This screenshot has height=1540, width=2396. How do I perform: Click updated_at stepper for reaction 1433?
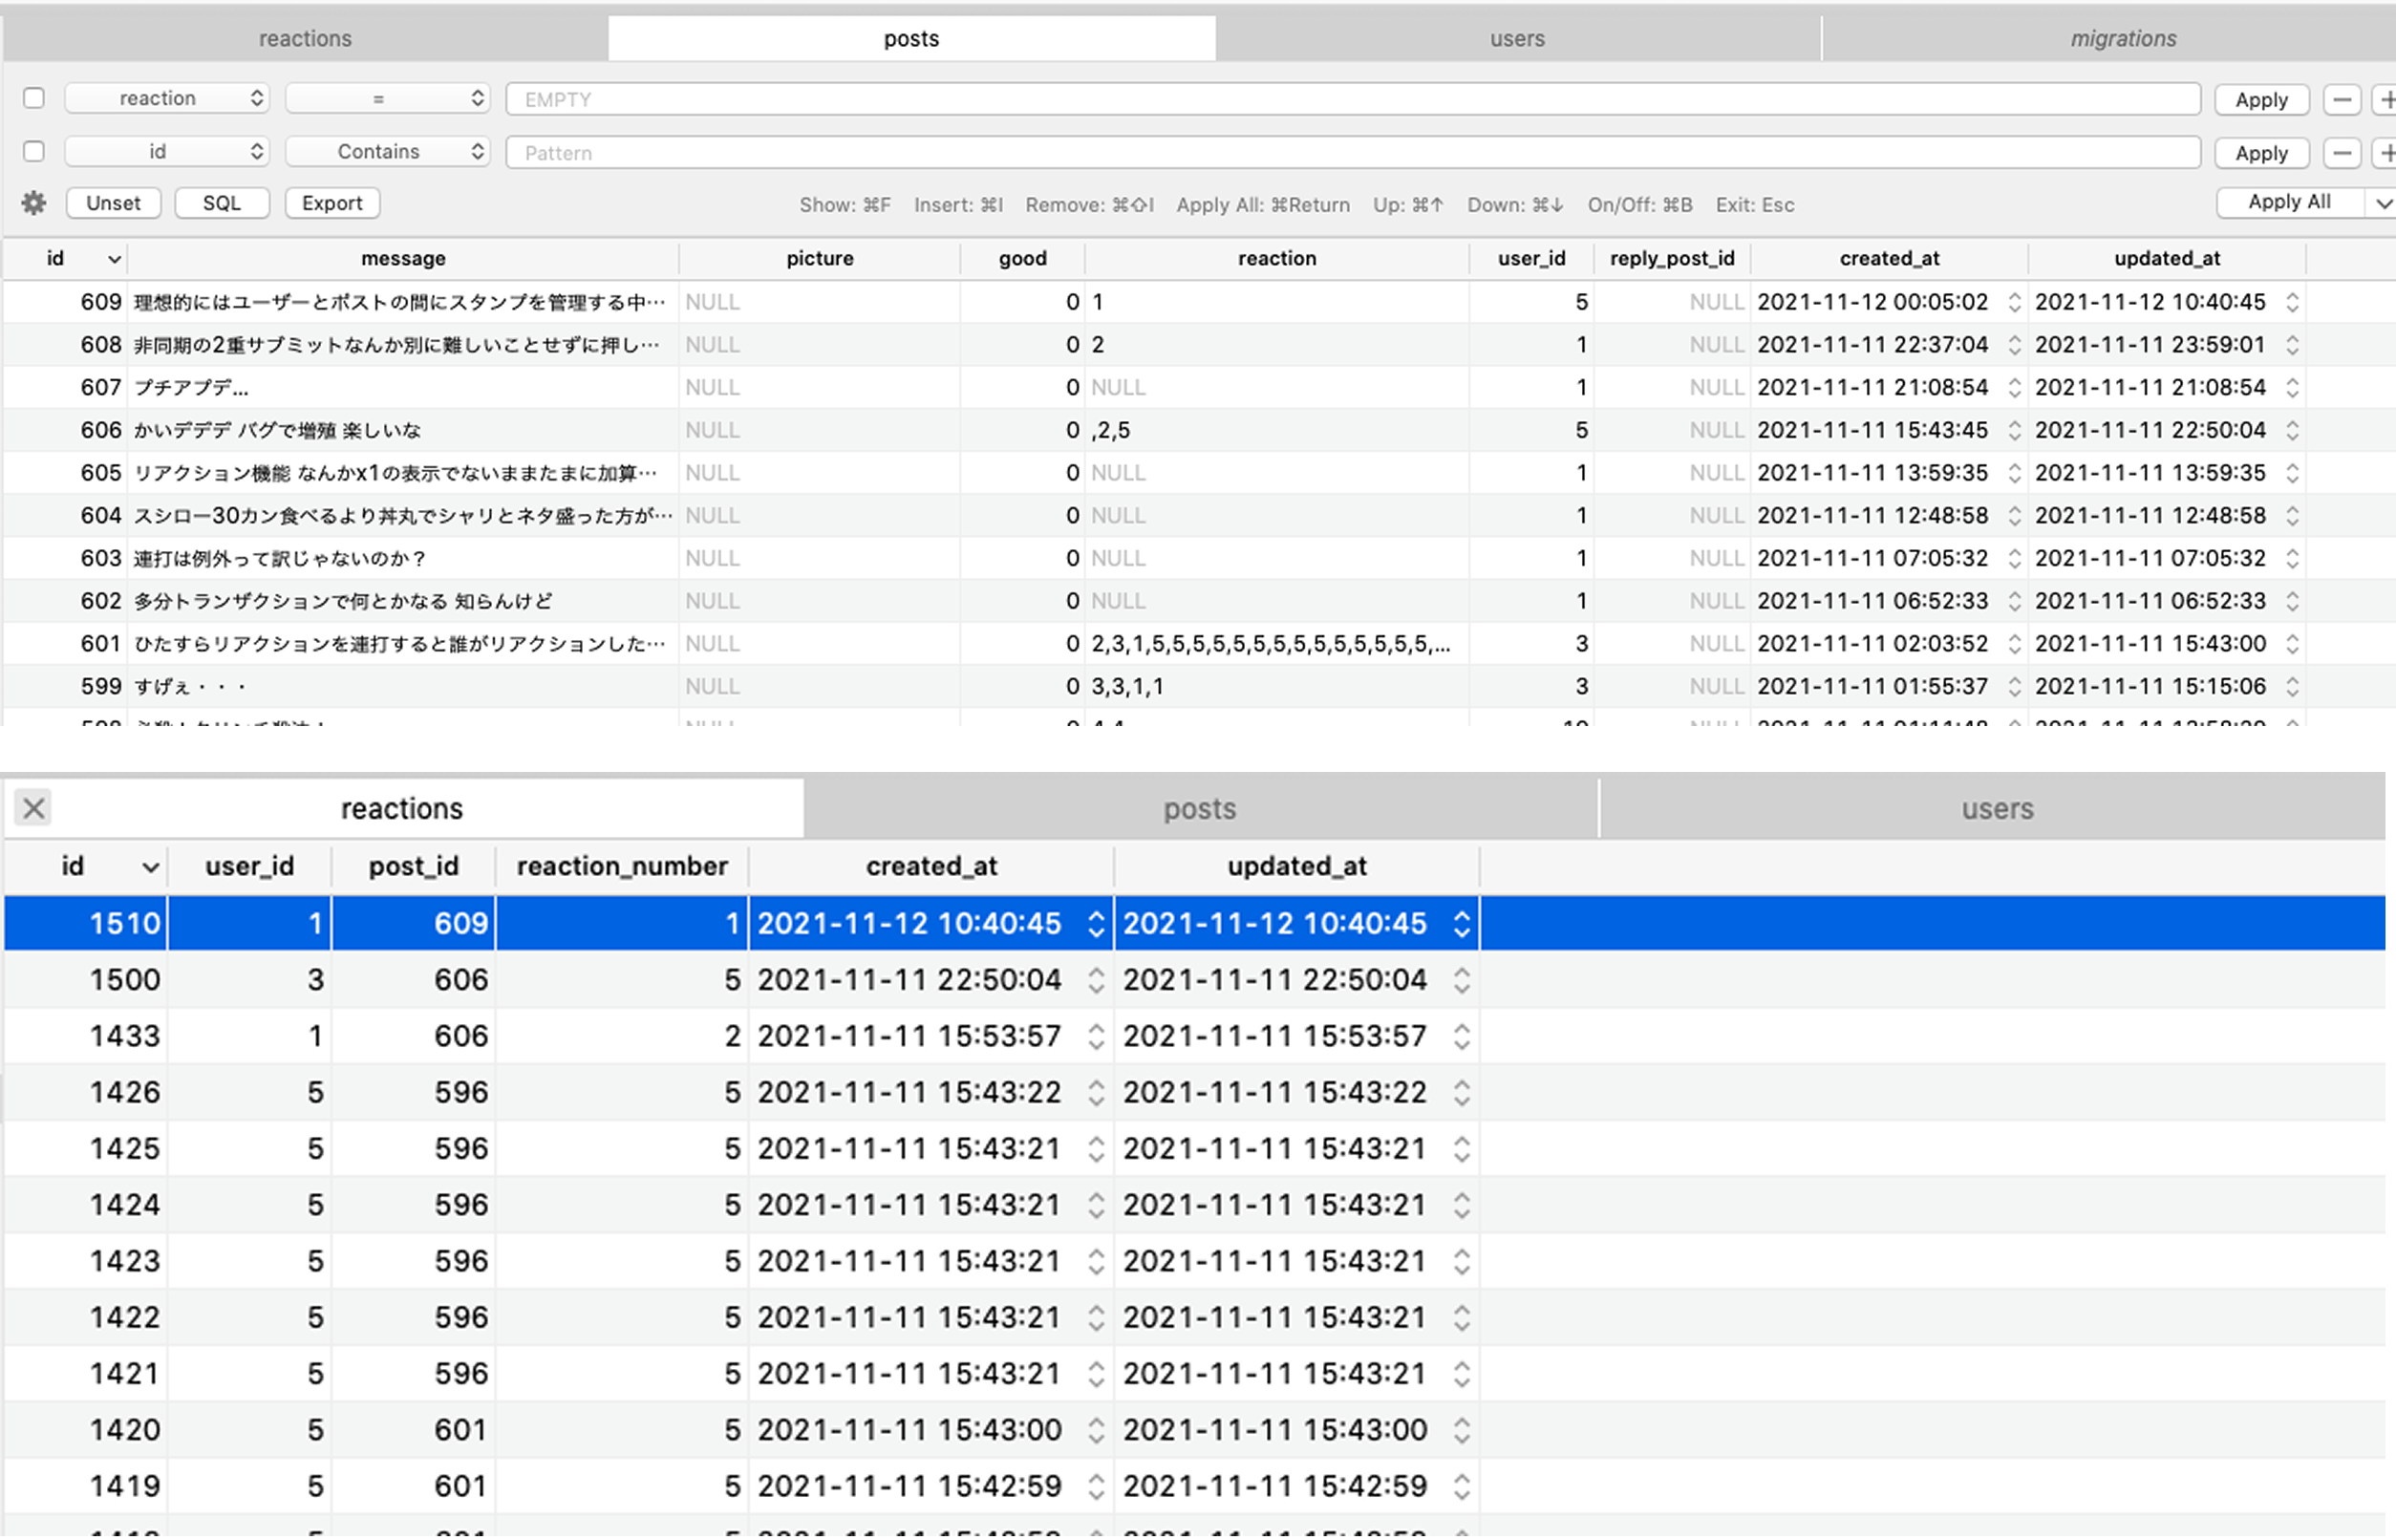[1462, 1036]
